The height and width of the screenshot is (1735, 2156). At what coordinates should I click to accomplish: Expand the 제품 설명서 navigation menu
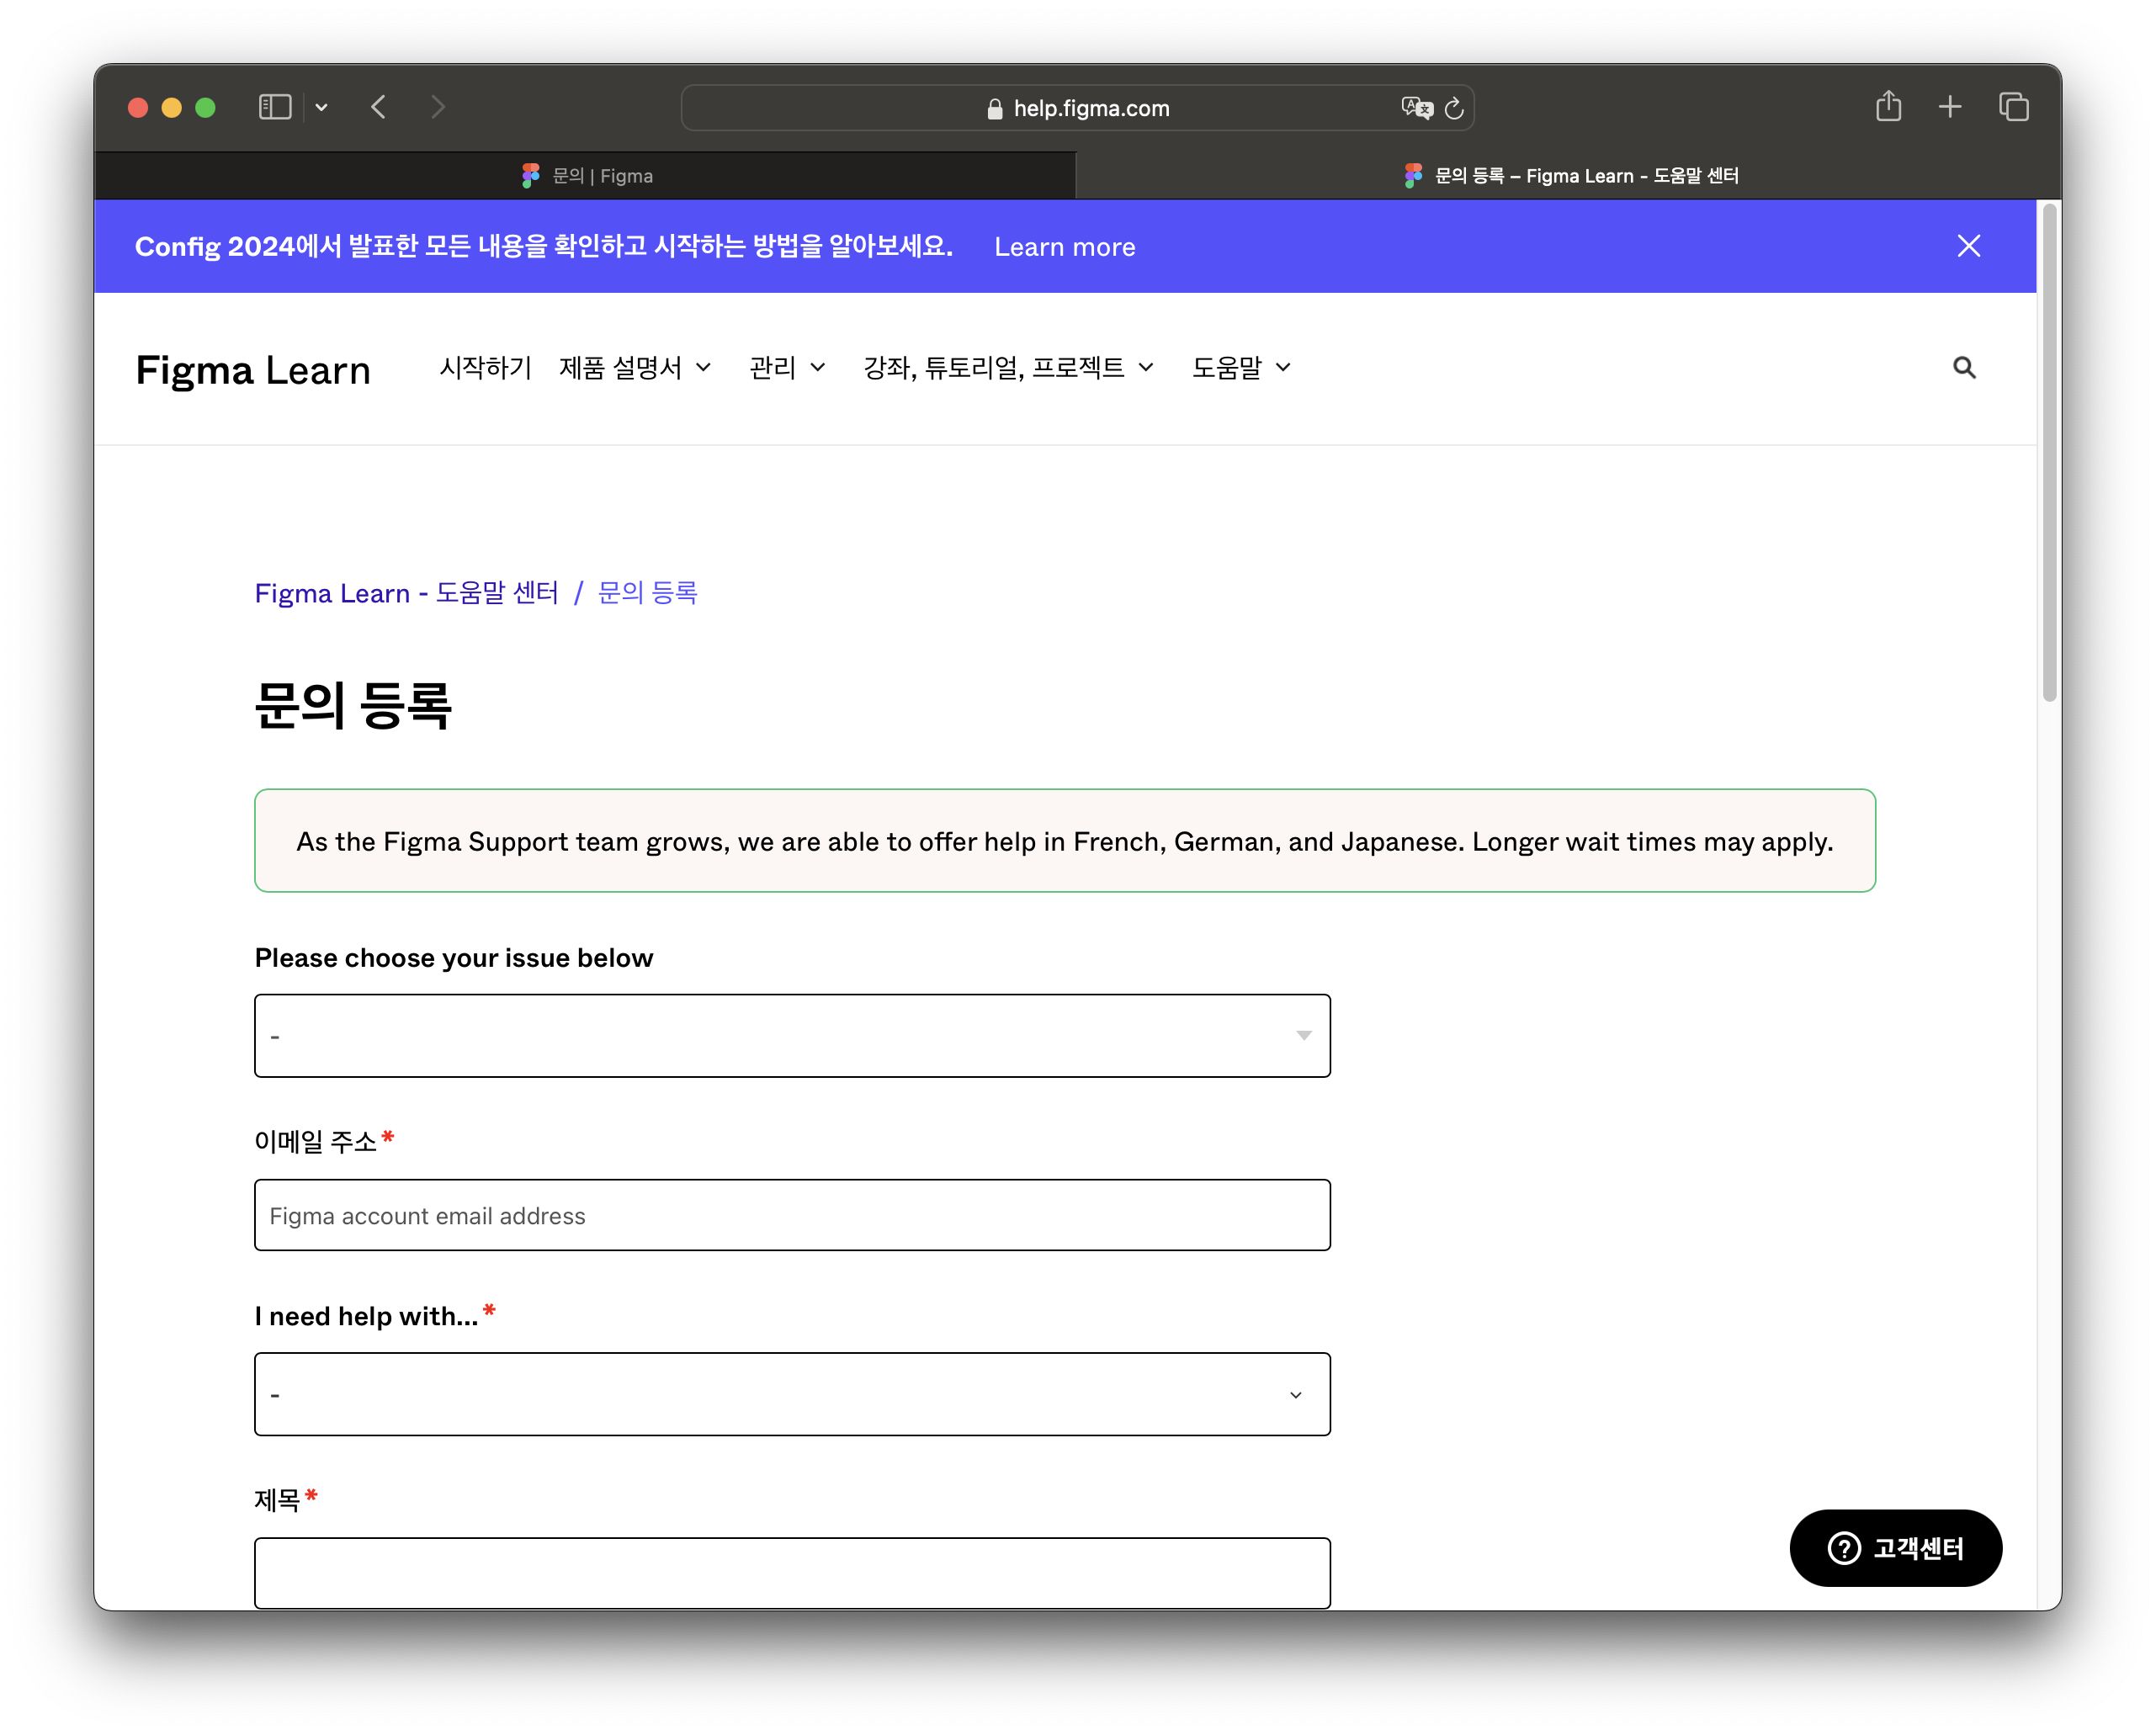point(635,368)
